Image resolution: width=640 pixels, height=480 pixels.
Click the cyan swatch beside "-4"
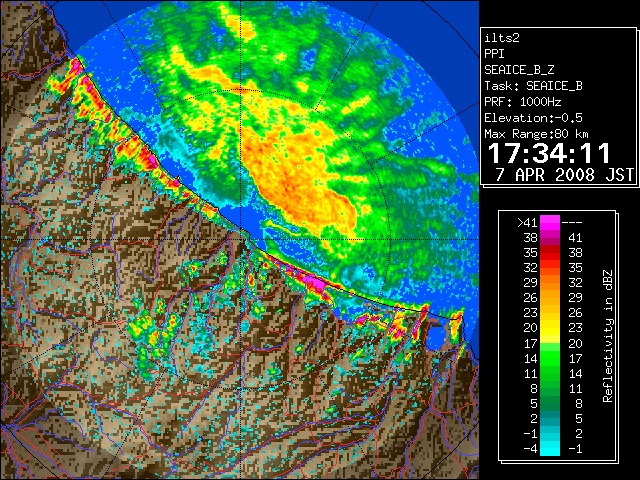(x=550, y=449)
